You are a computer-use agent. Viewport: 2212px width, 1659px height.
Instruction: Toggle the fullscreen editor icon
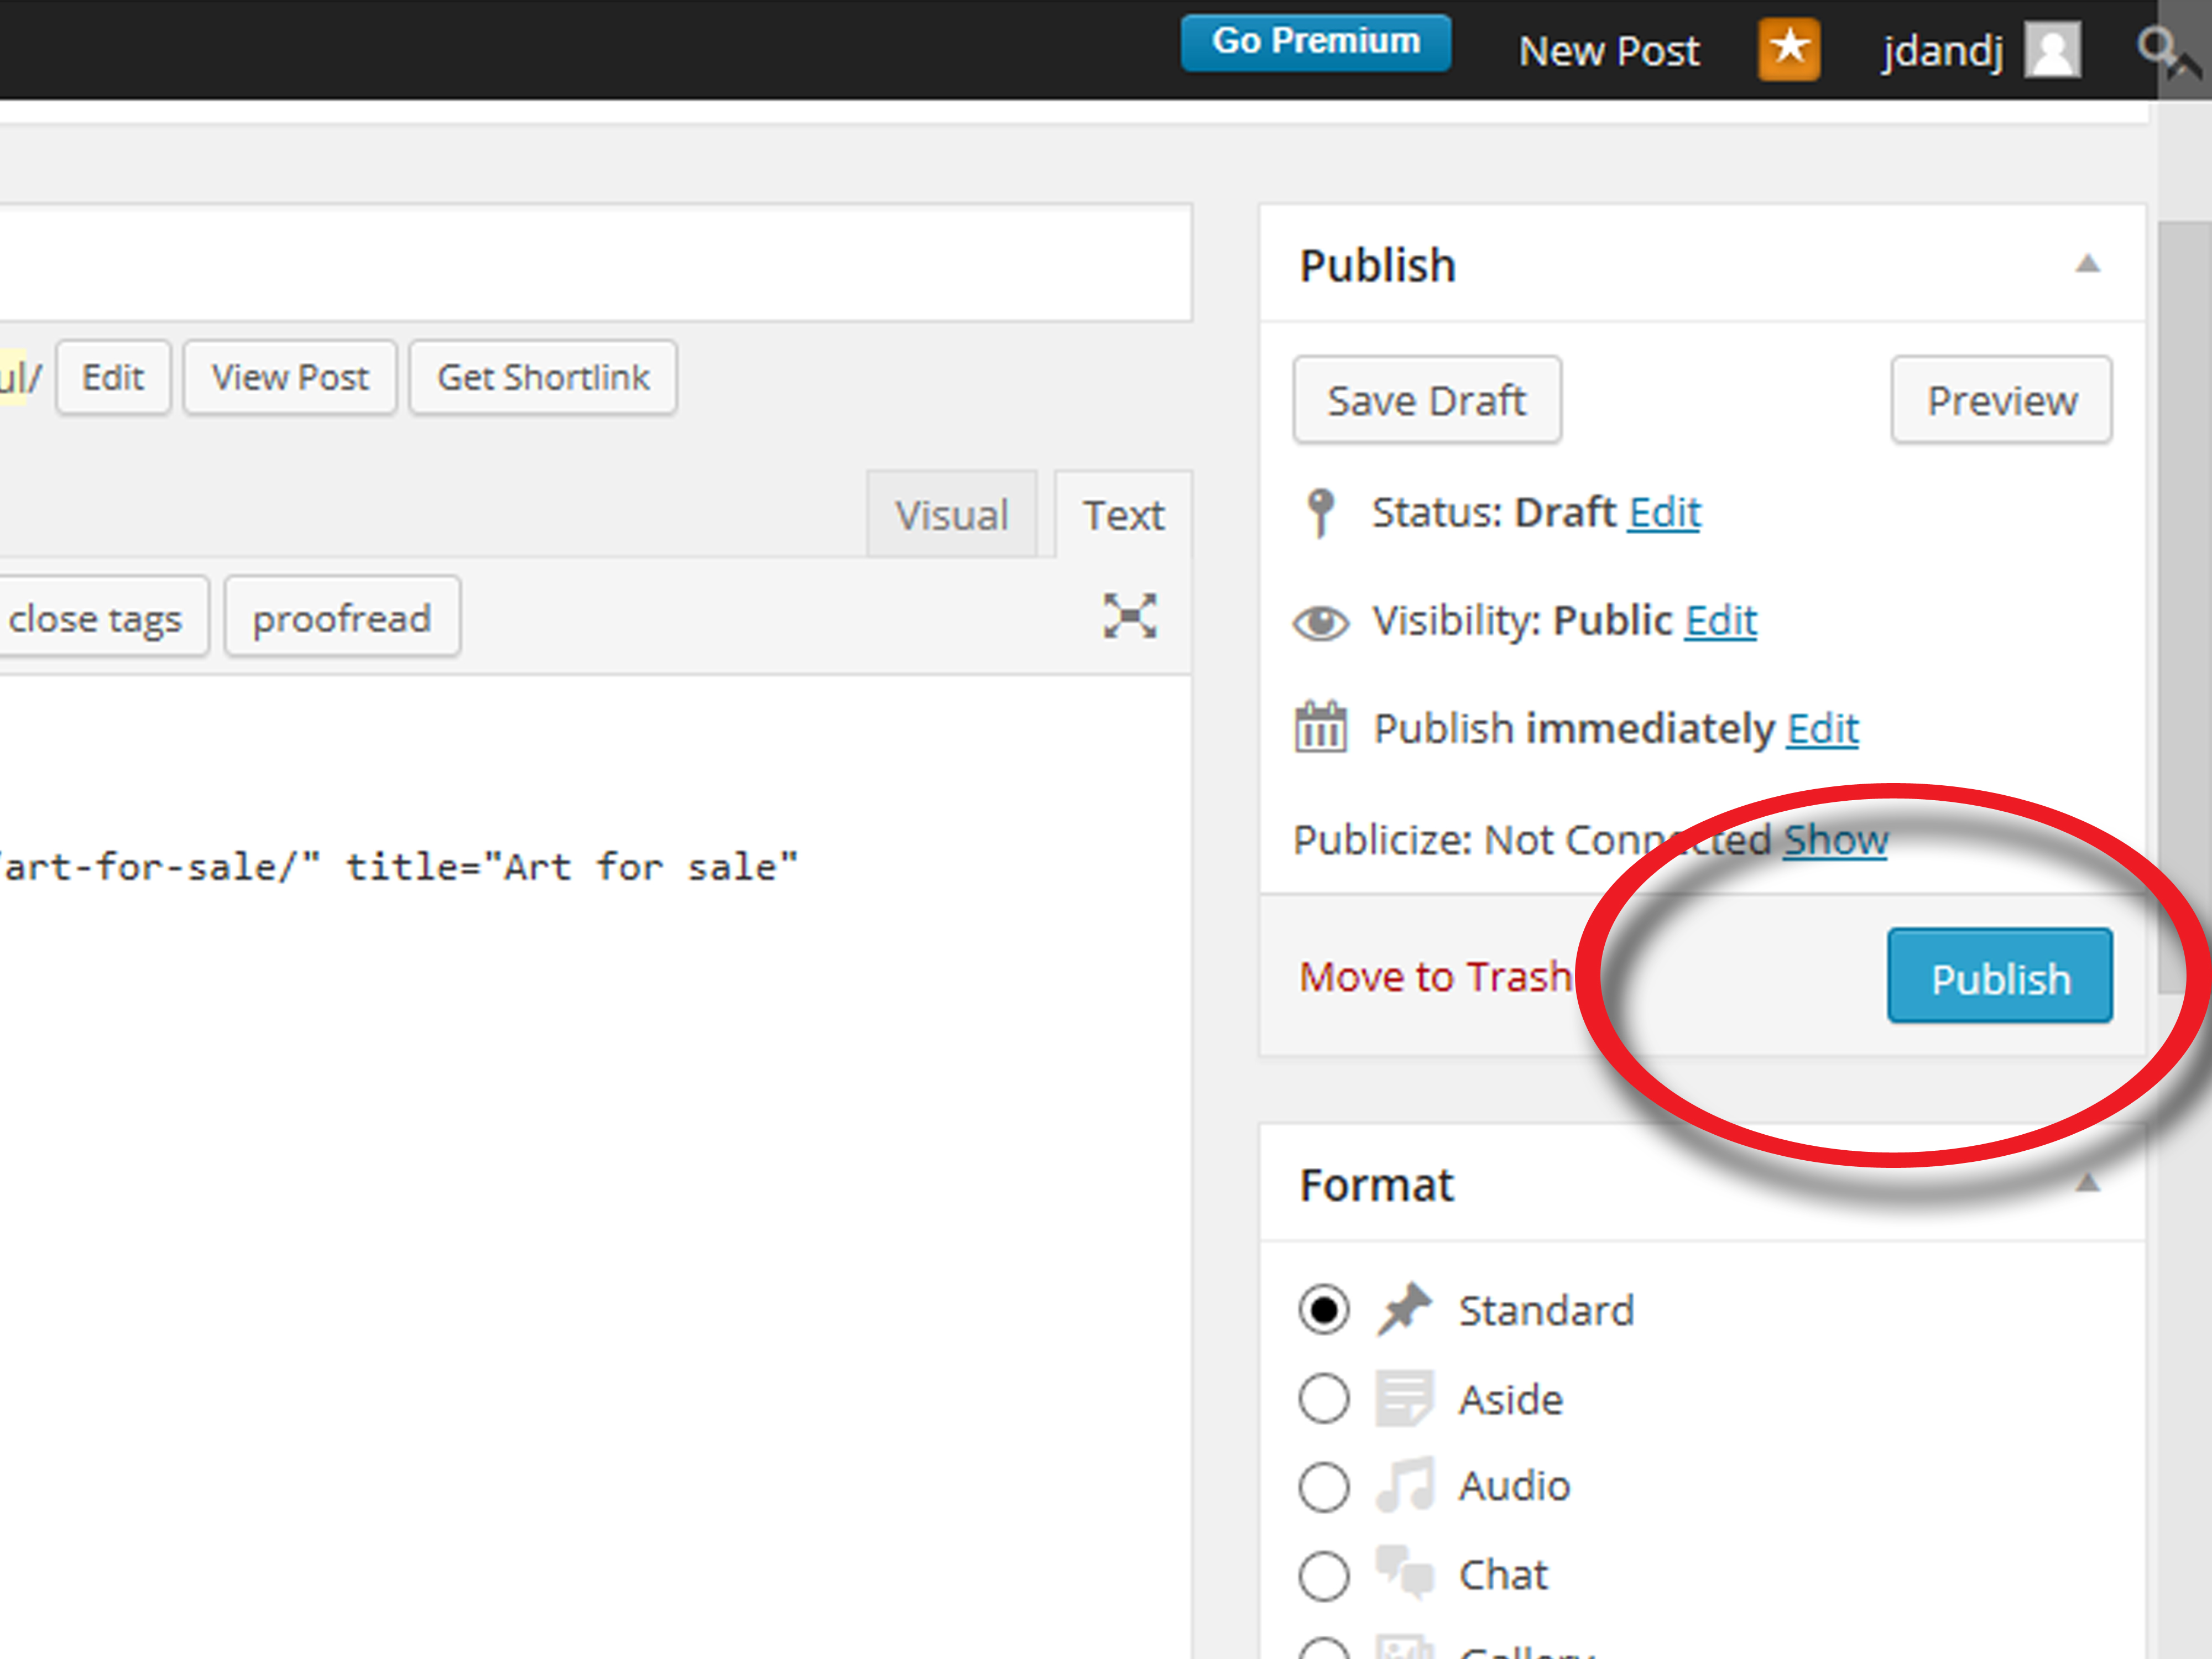(x=1129, y=615)
